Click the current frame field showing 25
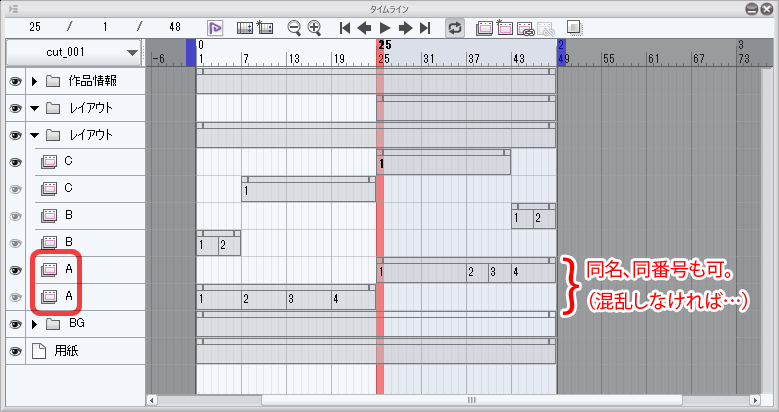779x412 pixels. 35,27
